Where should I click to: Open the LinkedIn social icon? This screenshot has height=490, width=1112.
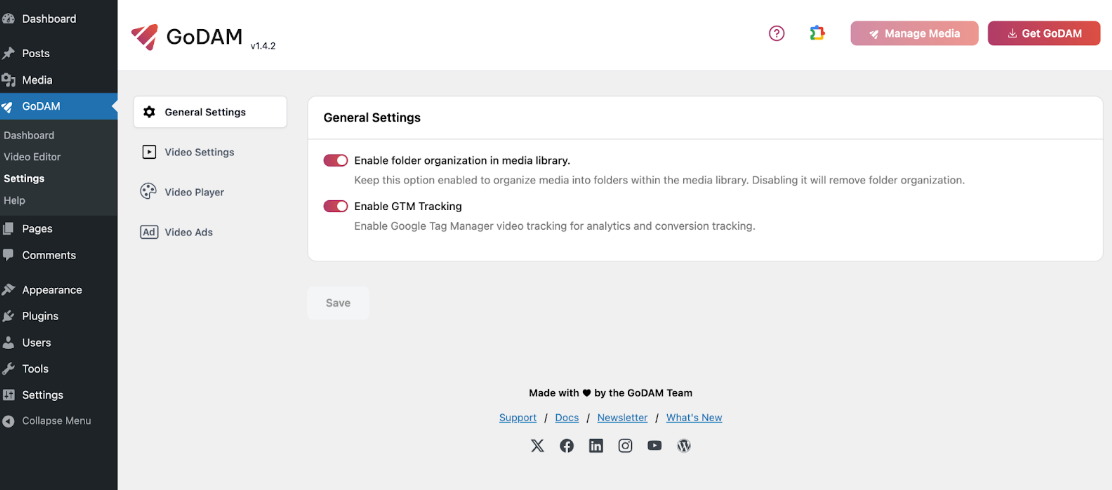(x=596, y=446)
